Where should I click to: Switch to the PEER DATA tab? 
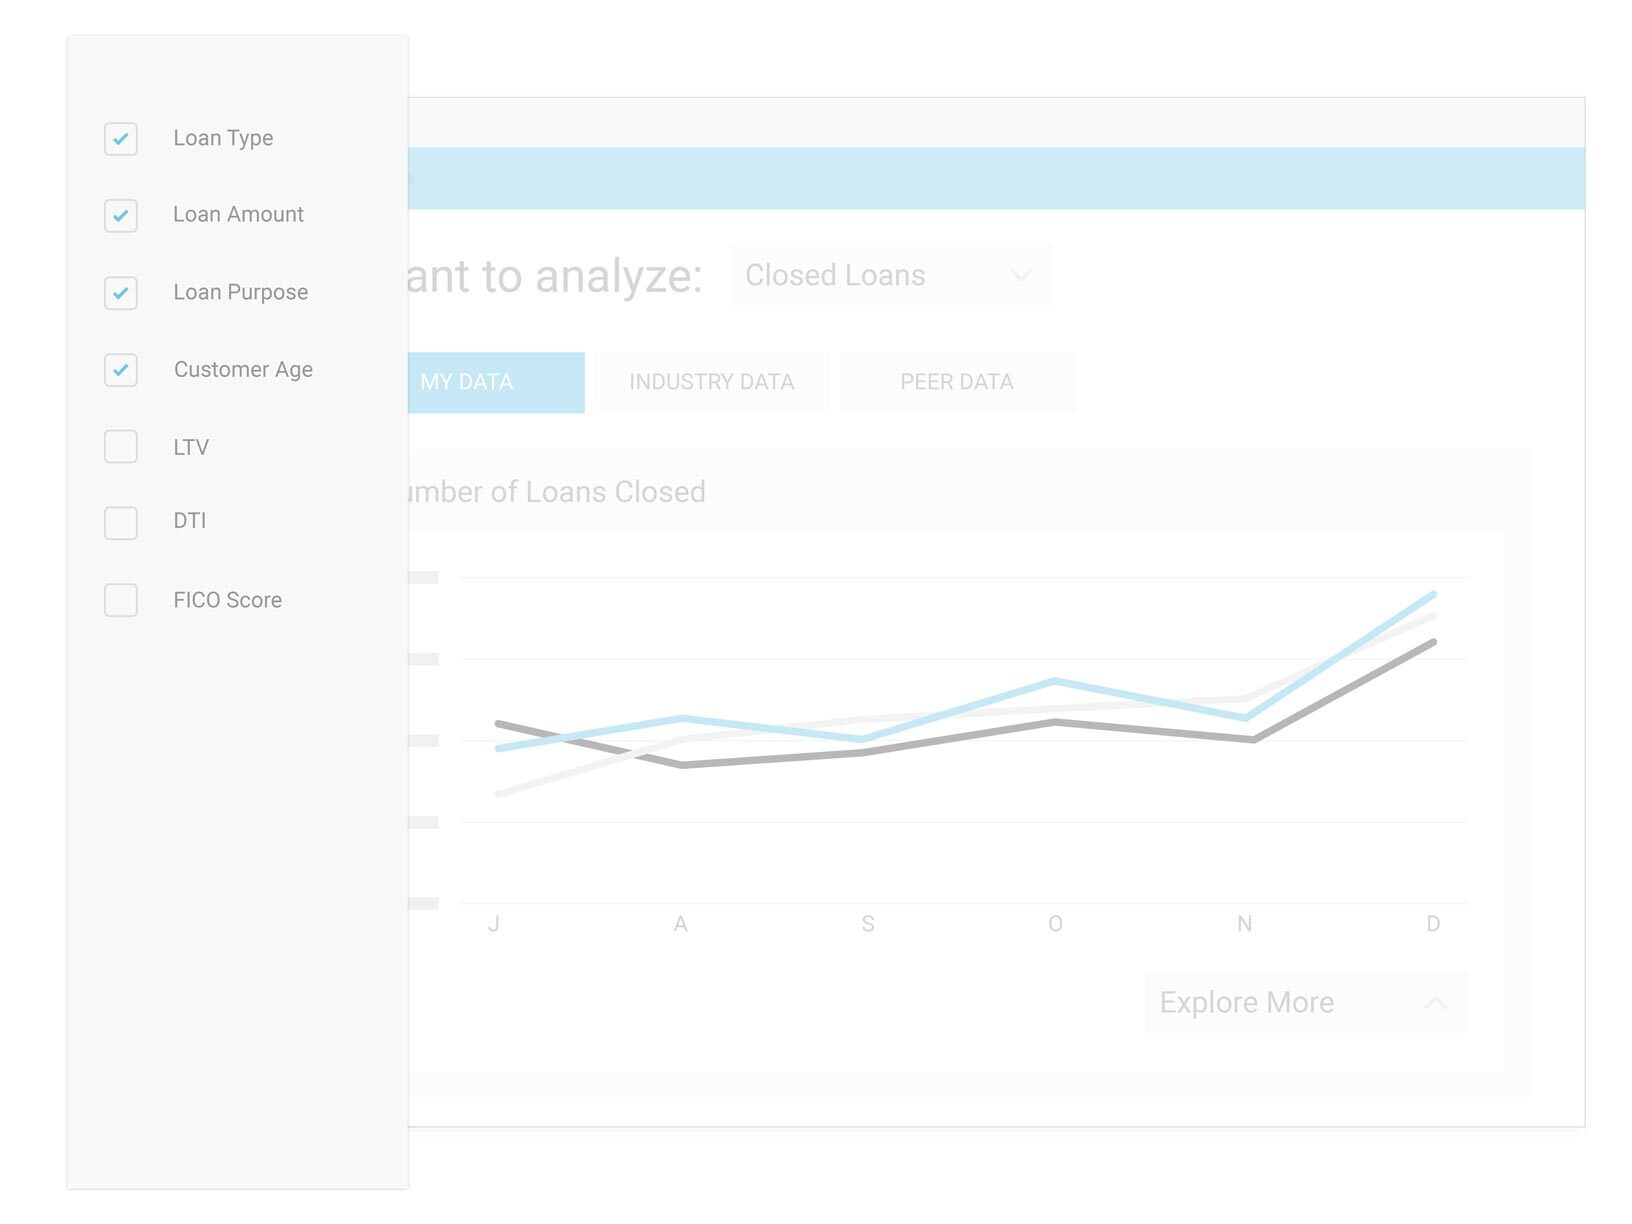957,382
